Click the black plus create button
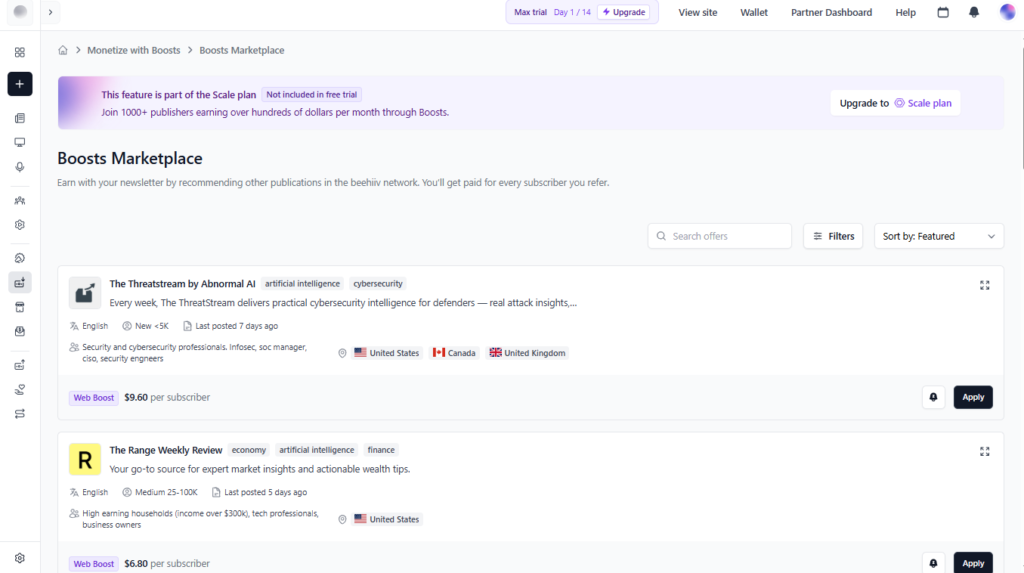1024x573 pixels. tap(20, 84)
